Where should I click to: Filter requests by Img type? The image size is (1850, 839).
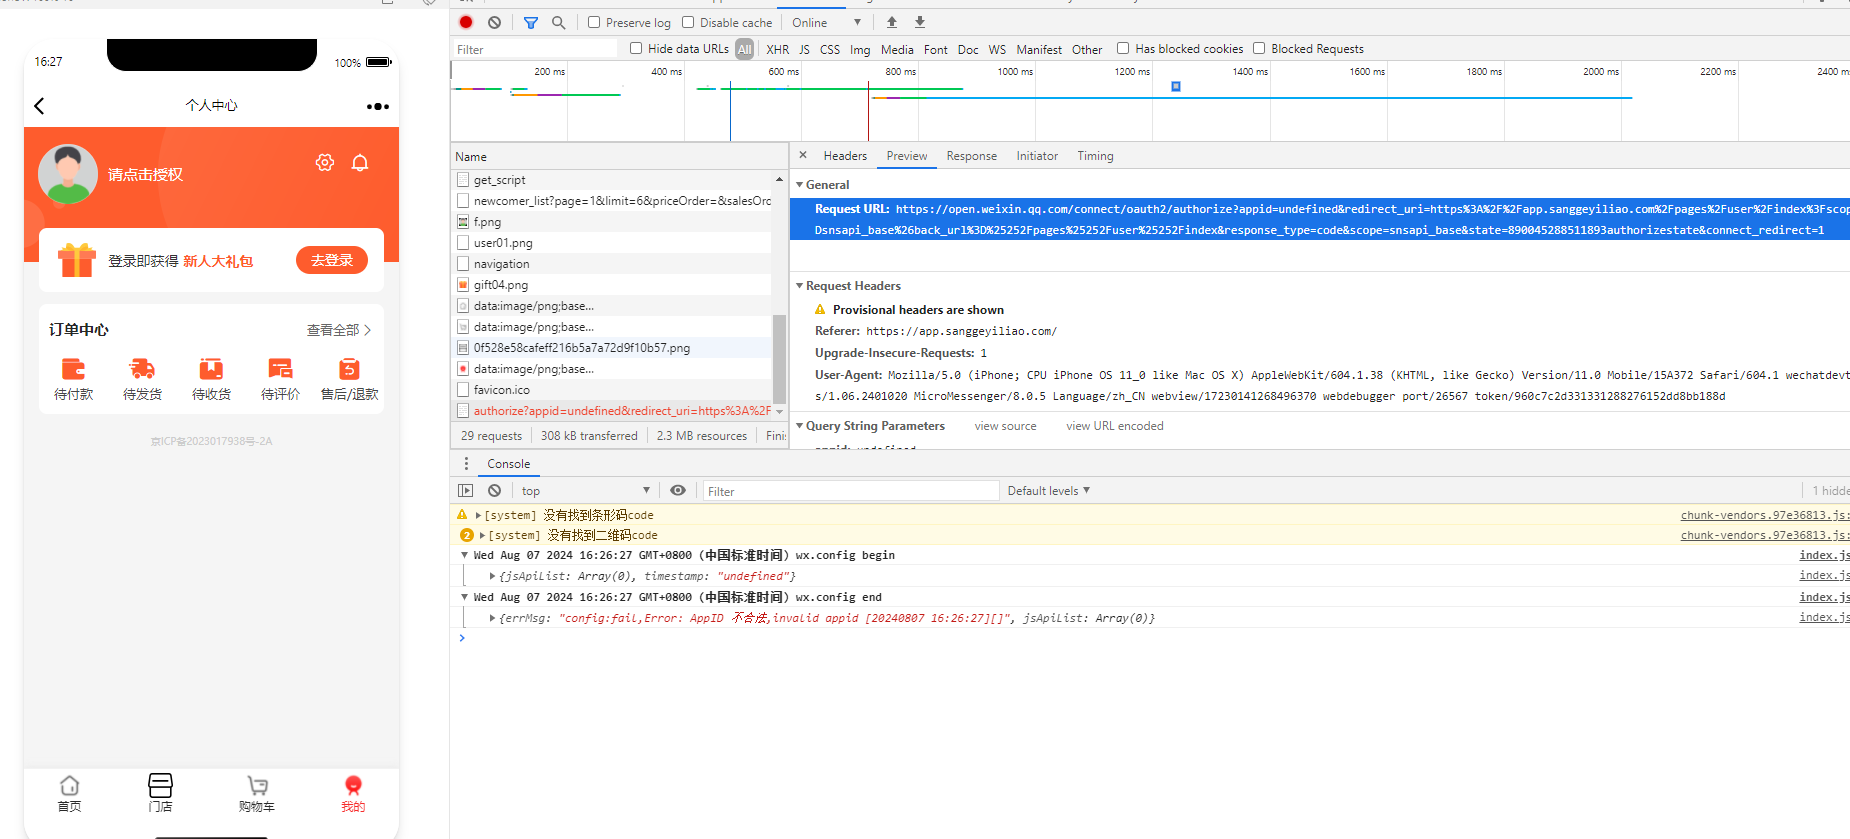click(860, 49)
